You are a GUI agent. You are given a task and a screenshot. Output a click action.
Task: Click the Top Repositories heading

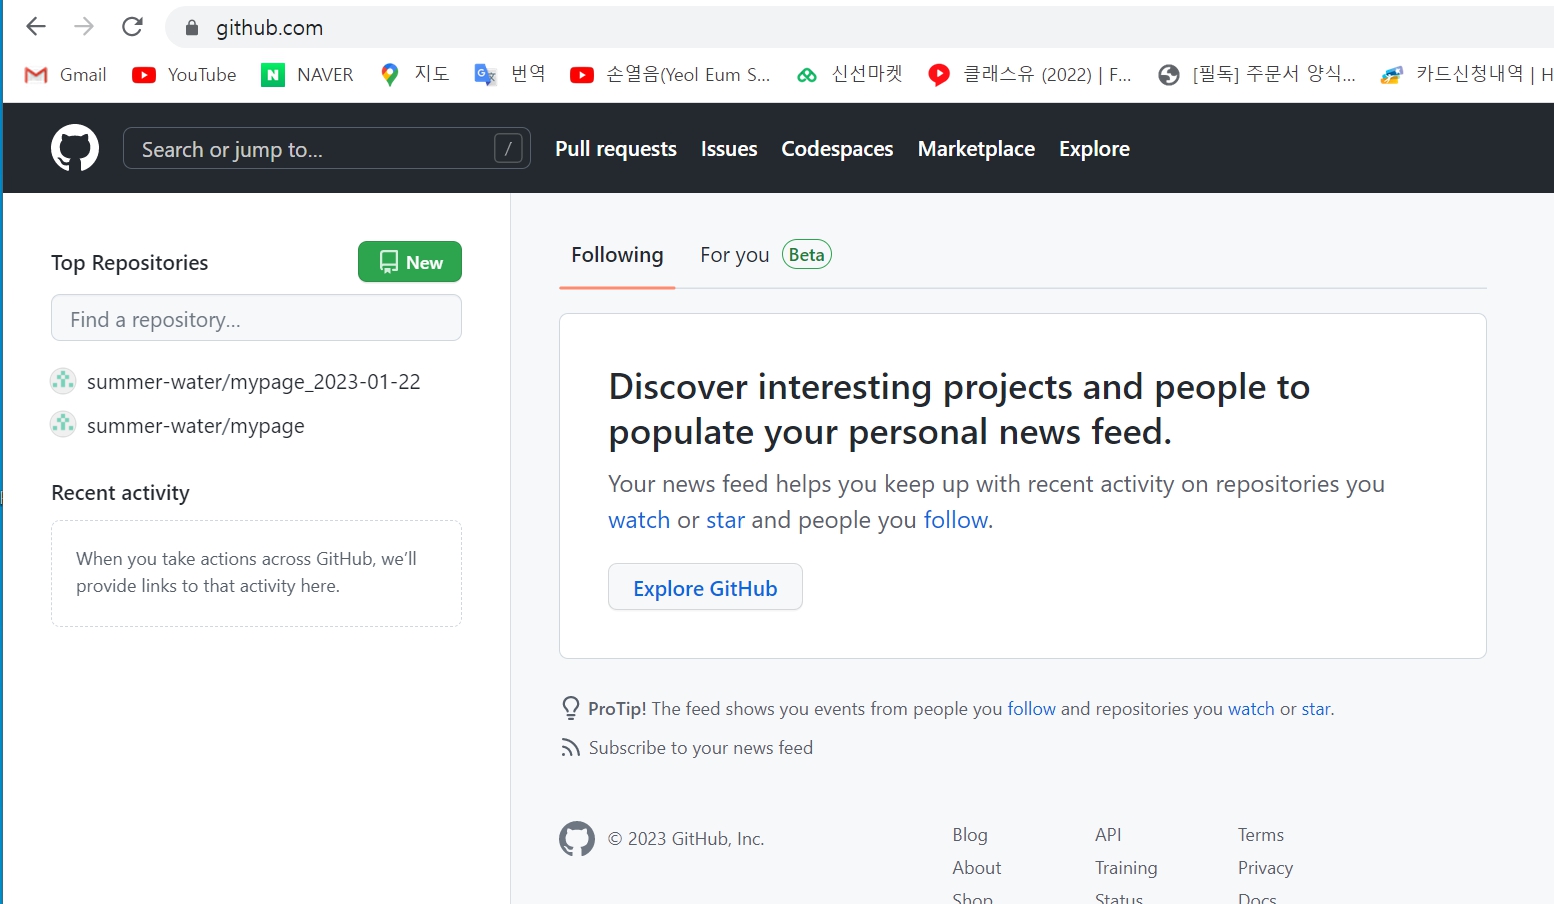click(130, 263)
